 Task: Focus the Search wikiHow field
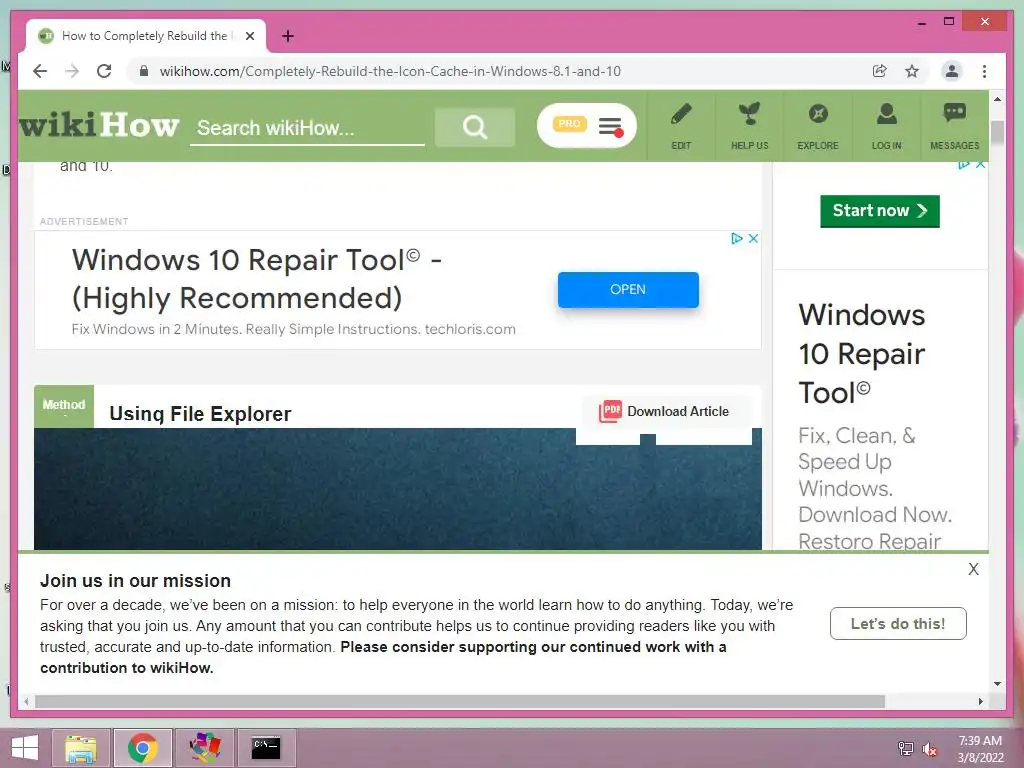307,128
